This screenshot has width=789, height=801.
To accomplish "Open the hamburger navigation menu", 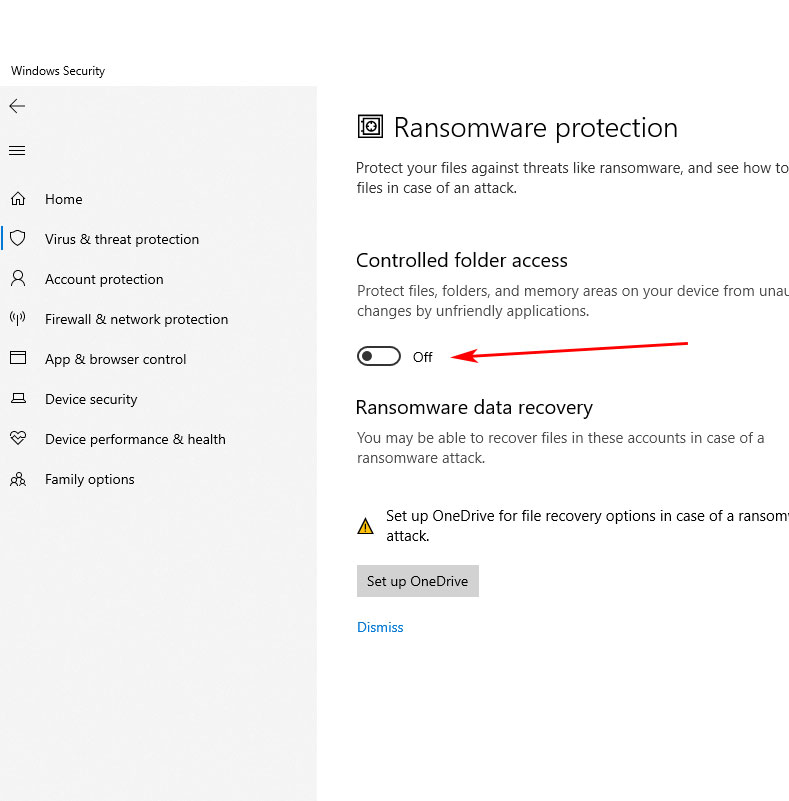I will tap(17, 150).
